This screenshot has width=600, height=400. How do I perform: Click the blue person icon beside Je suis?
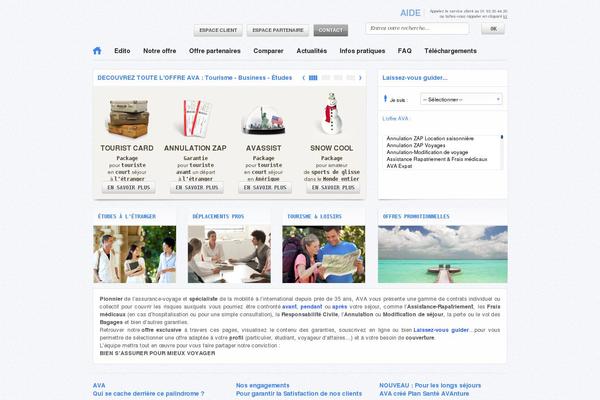point(385,99)
